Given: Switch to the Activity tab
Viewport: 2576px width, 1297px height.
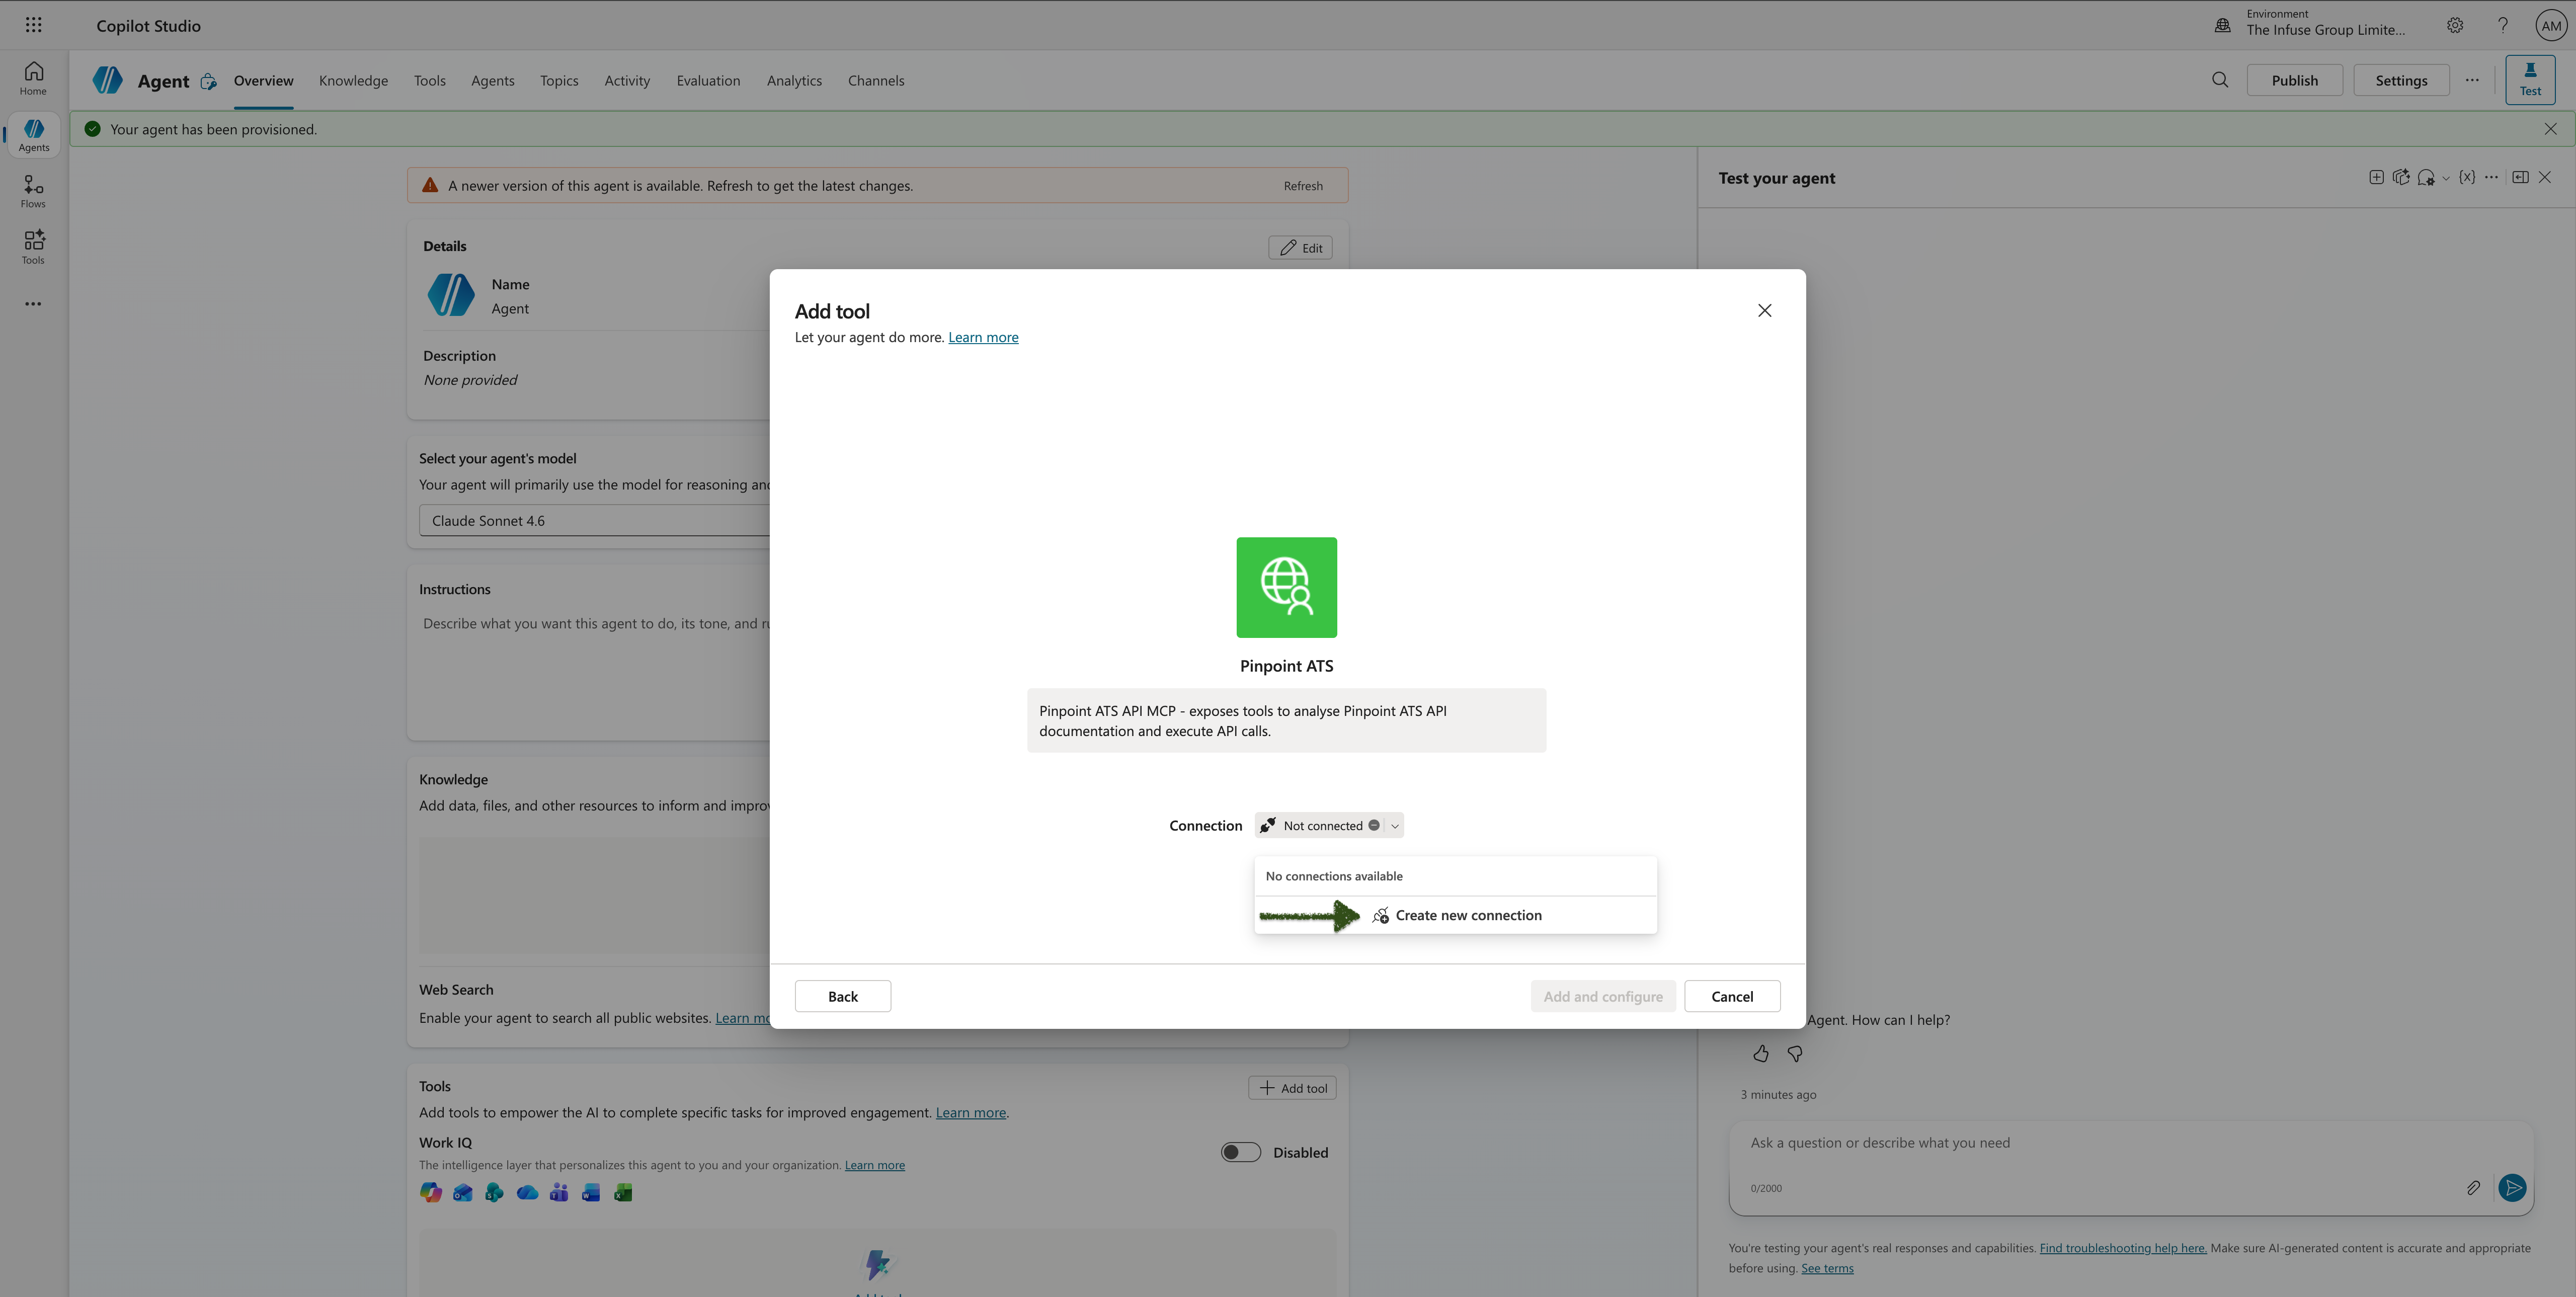Looking at the screenshot, I should click(x=627, y=81).
